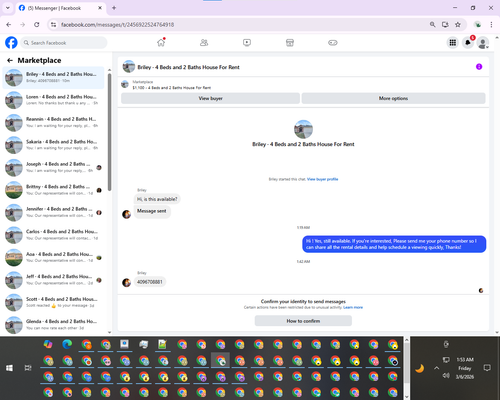Open the Friends icon in top navigation
The image size is (500, 400).
click(x=204, y=43)
